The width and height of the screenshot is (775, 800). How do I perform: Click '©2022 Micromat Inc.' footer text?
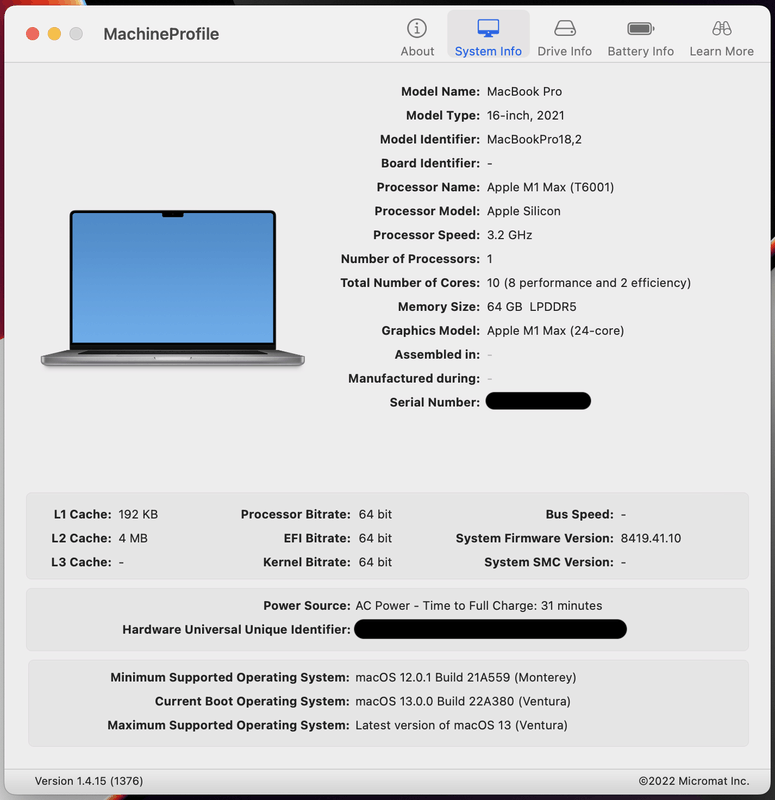pyautogui.click(x=694, y=781)
